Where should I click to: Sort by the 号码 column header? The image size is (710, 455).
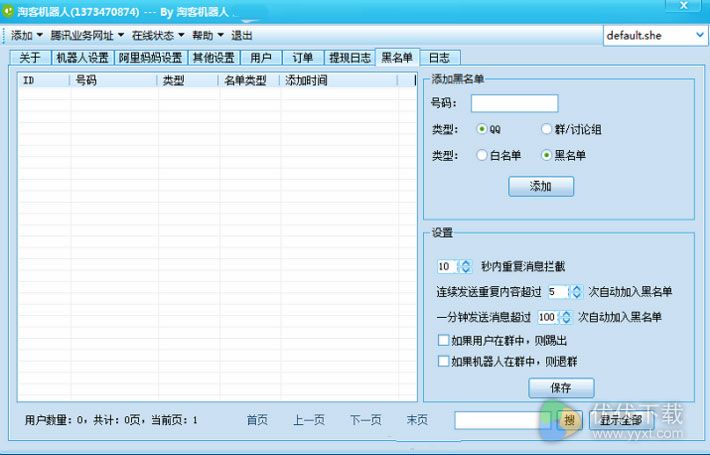(114, 81)
